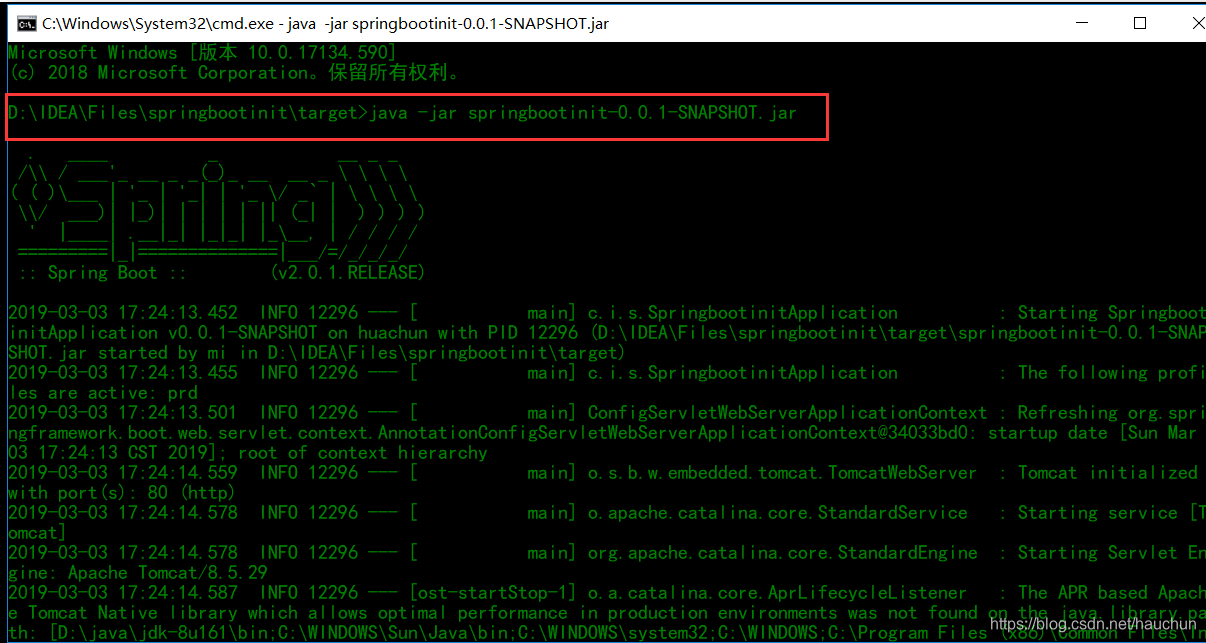Screen dimensions: 1206x643
Task: Click the '2019-03-03 17:24:13.455' timestamp
Action: (x=123, y=372)
